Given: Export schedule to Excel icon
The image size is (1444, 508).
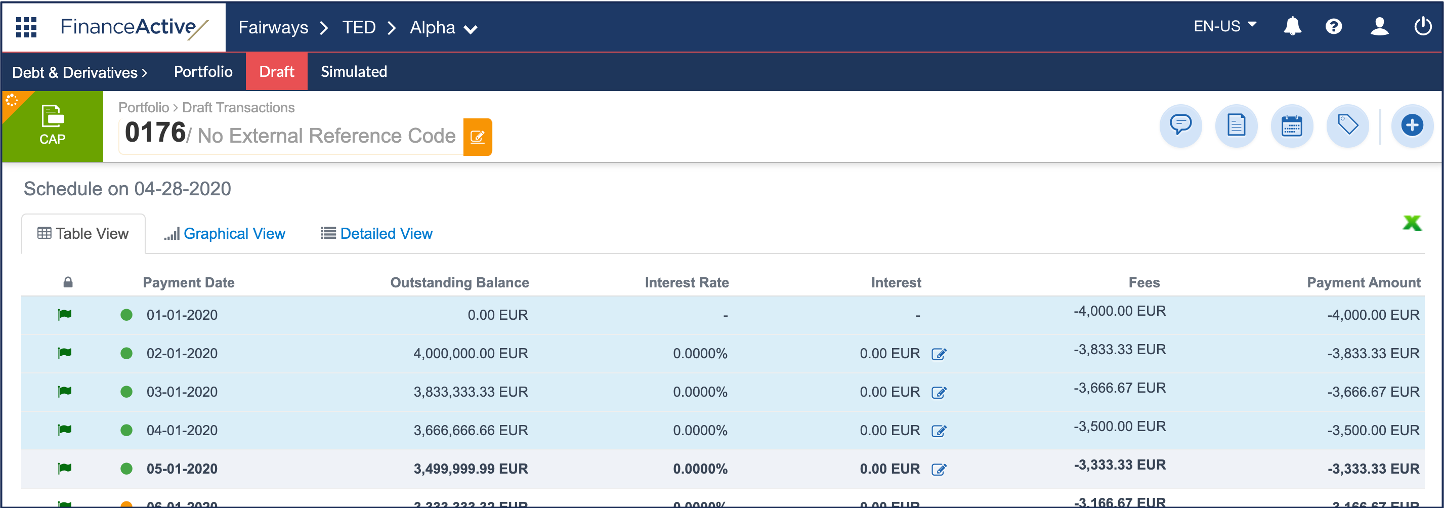Looking at the screenshot, I should tap(1412, 223).
